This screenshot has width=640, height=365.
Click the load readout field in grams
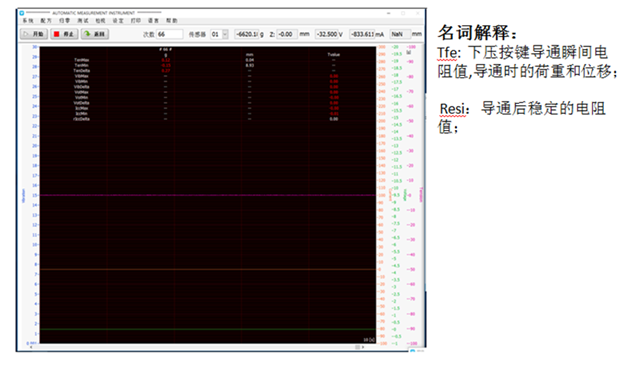click(247, 34)
